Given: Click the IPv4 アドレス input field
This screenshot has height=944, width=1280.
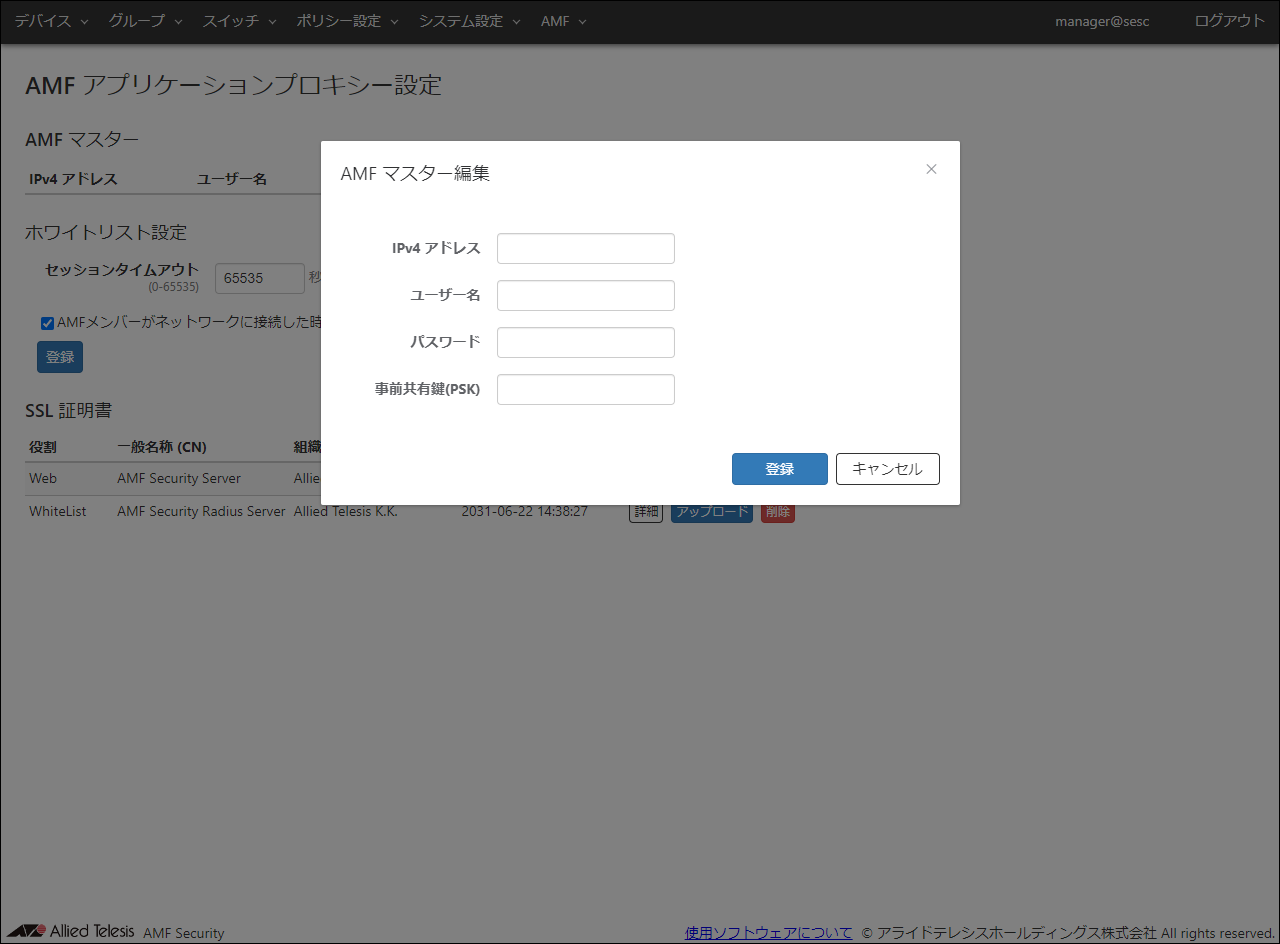Looking at the screenshot, I should pos(585,248).
